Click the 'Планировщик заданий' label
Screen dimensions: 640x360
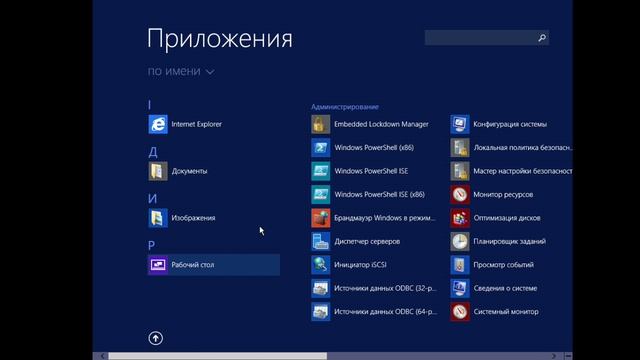(509, 242)
